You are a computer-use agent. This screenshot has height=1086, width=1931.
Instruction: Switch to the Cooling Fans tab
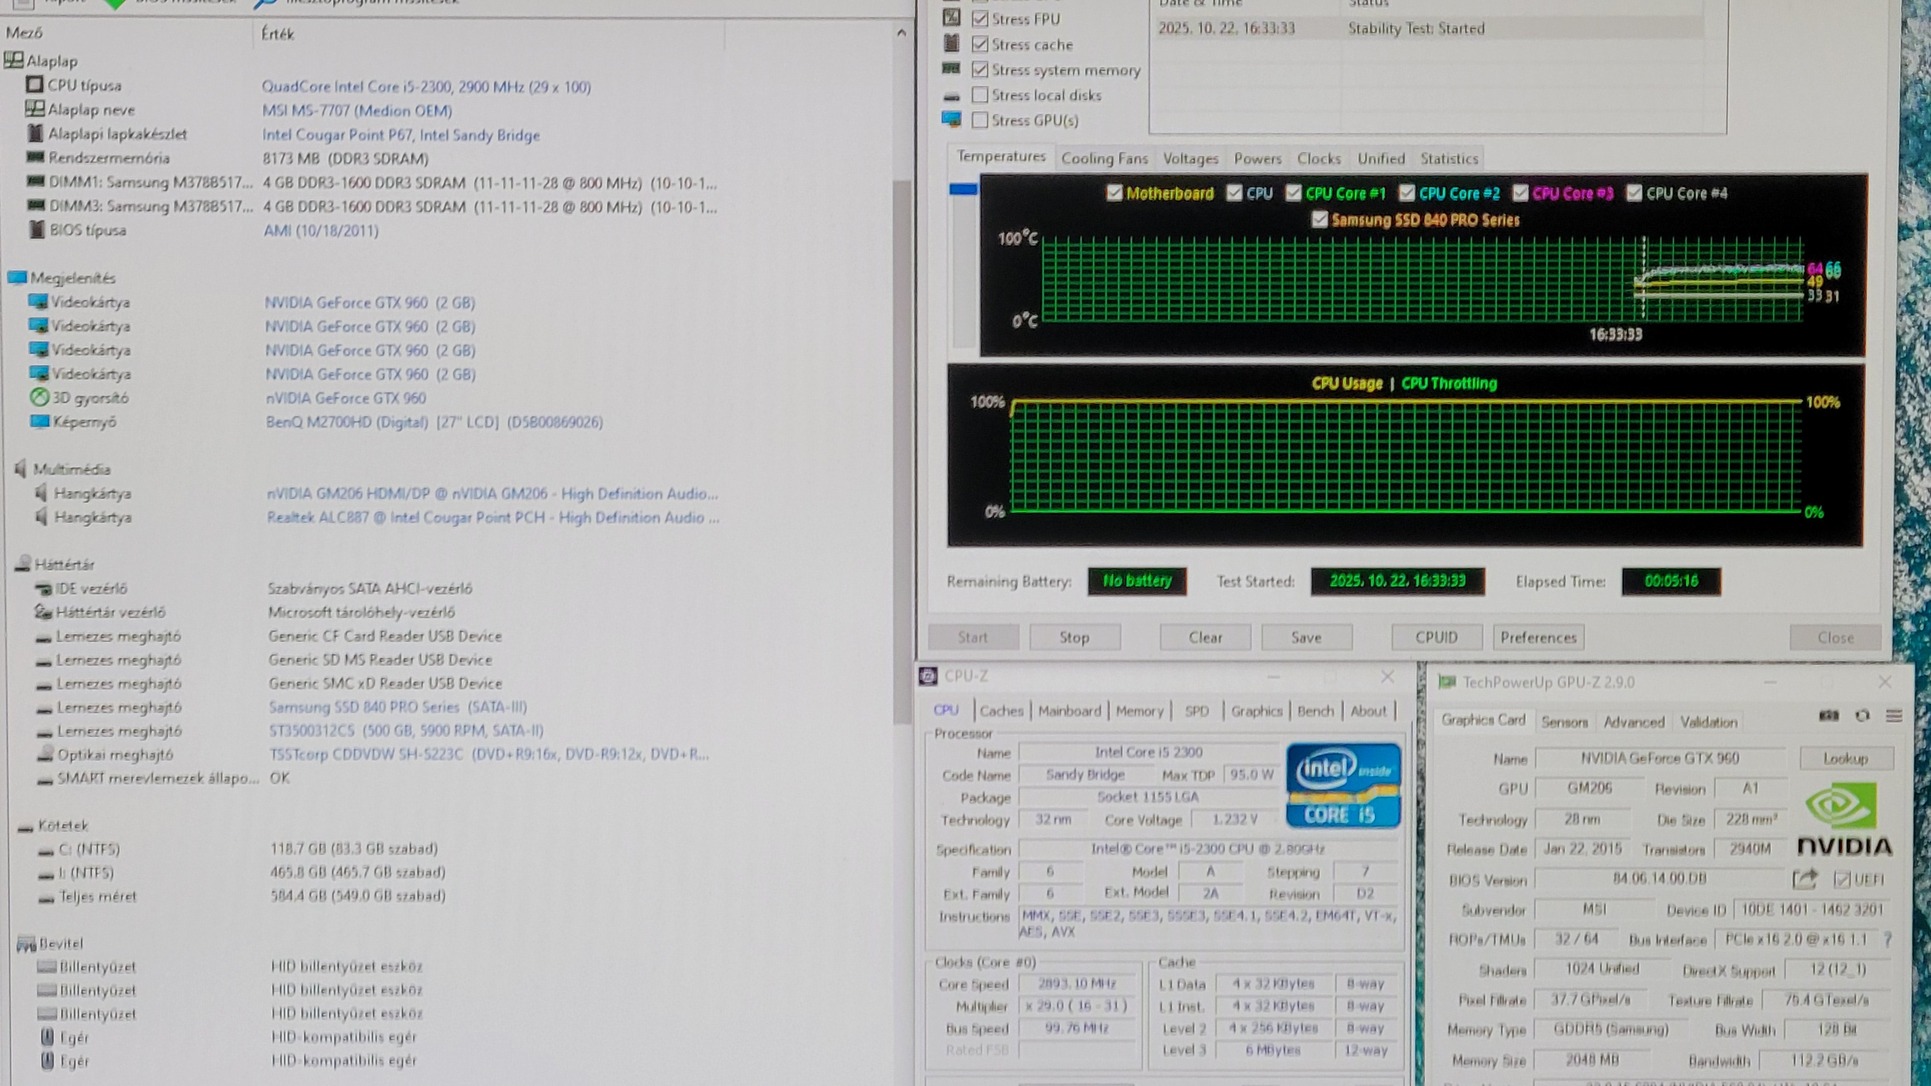(1104, 158)
